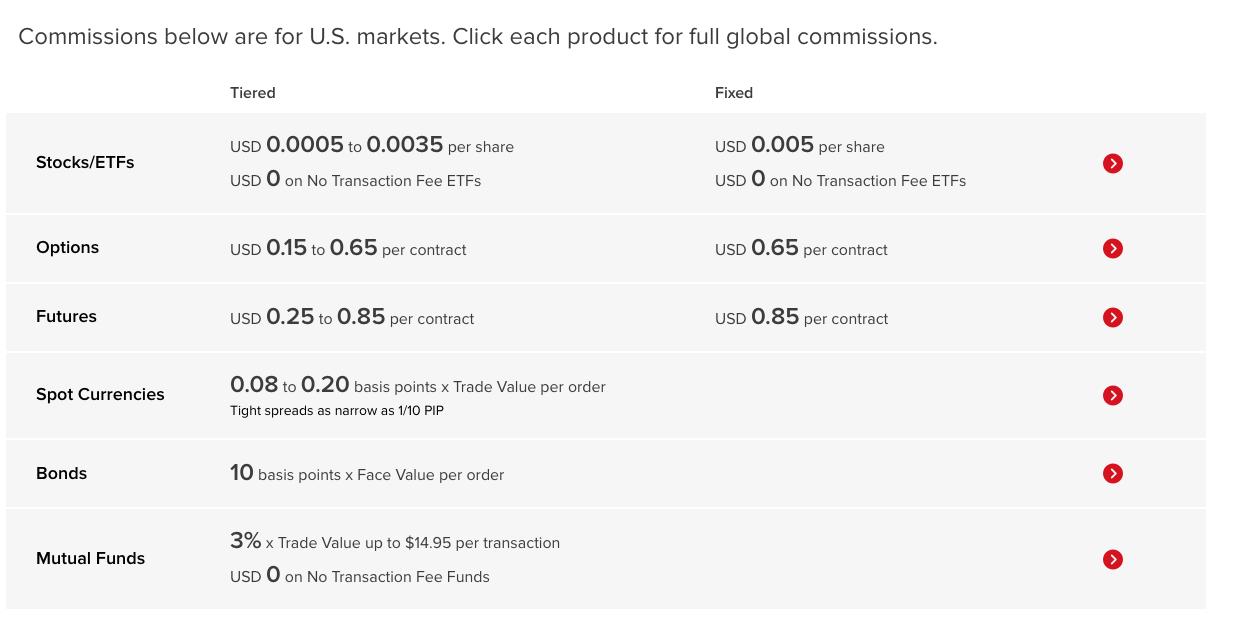Click the Tiered column header
This screenshot has width=1233, height=629.
[252, 92]
